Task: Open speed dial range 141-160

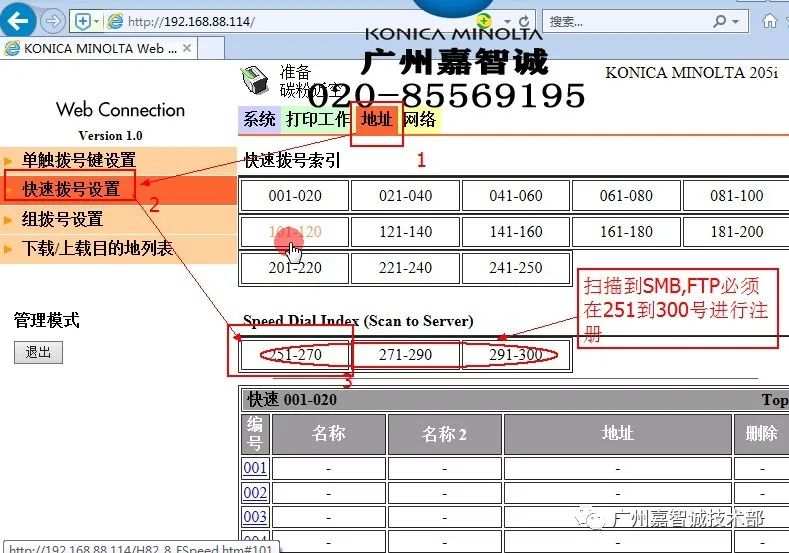Action: 516,231
